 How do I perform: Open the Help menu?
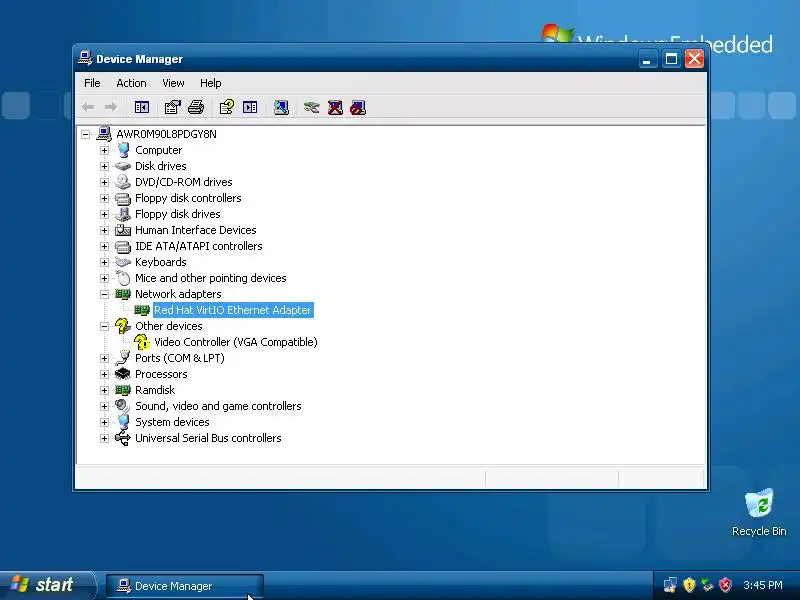click(x=210, y=83)
